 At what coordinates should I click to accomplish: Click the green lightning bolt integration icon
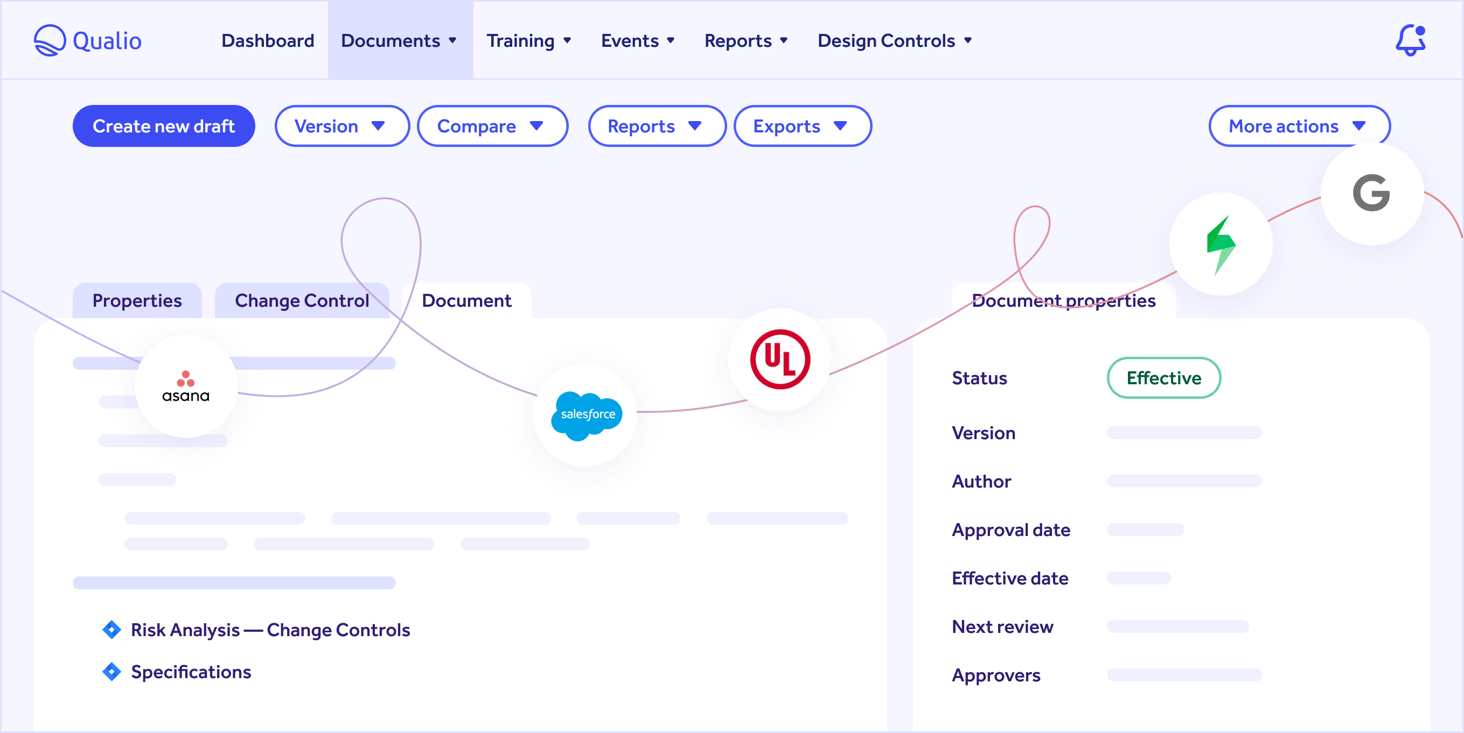[1221, 243]
